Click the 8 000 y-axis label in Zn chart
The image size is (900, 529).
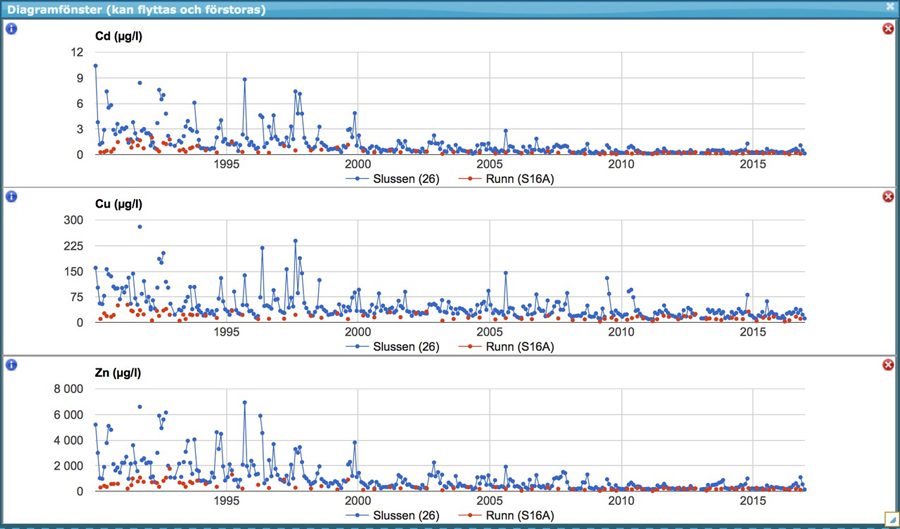68,389
